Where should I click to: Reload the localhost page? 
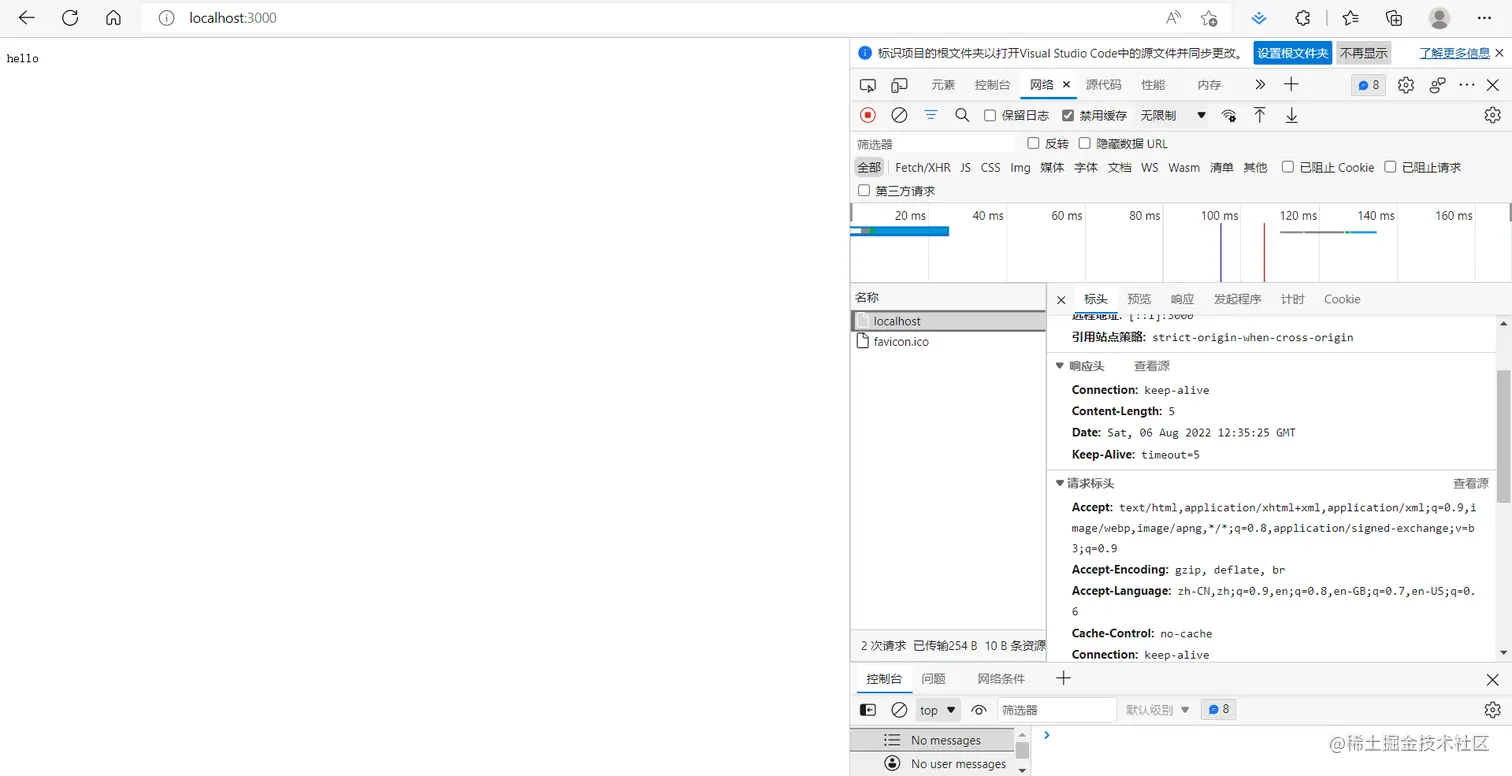(x=70, y=18)
